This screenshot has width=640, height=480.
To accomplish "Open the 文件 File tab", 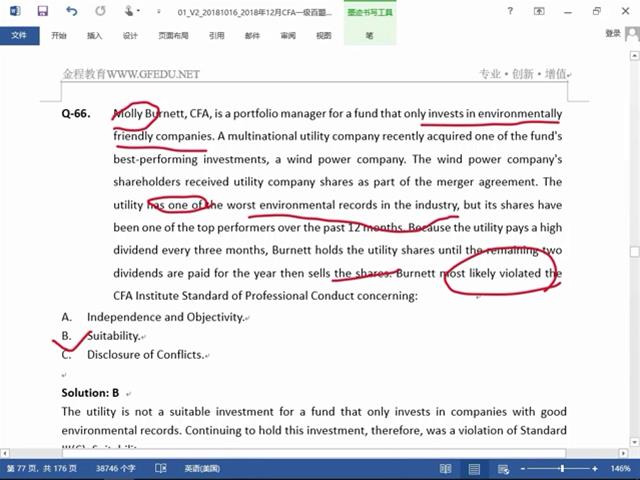I will [x=20, y=36].
